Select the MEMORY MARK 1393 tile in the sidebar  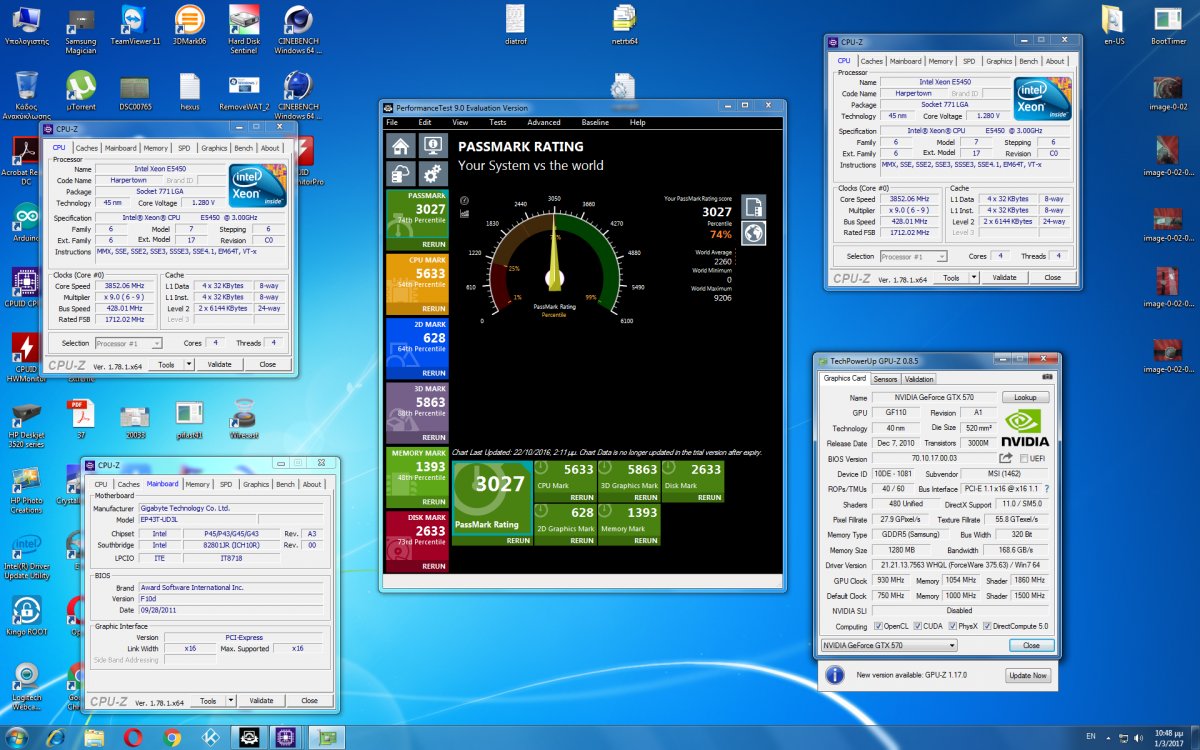[x=416, y=477]
